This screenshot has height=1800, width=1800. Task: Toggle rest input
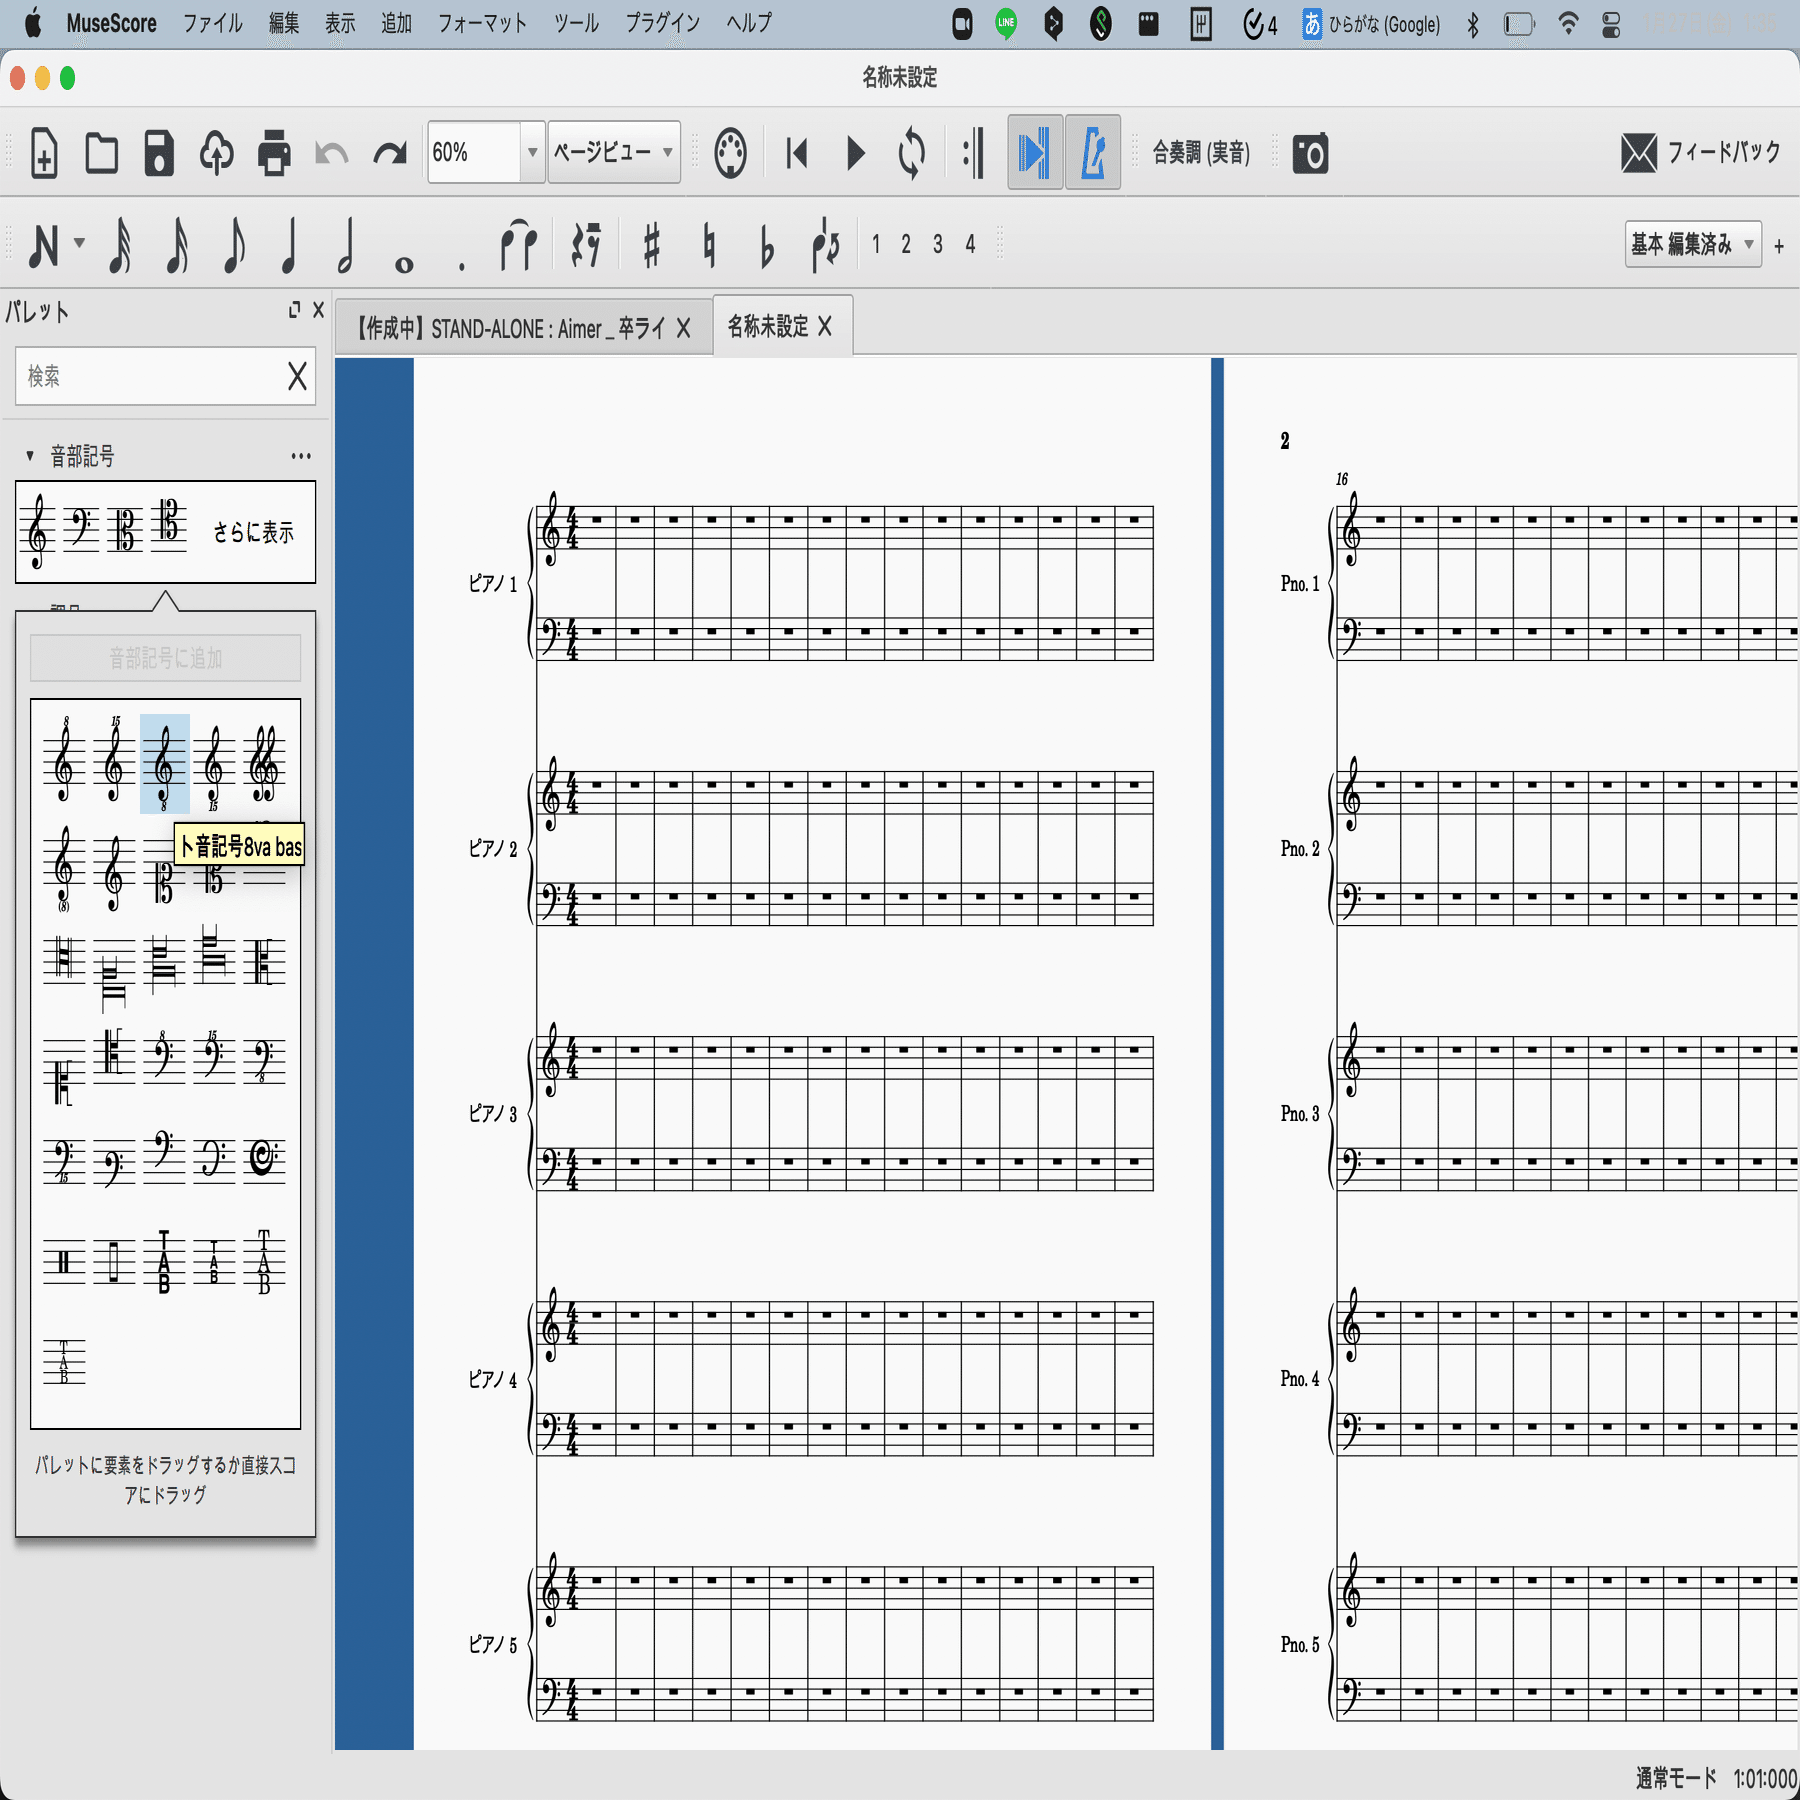(586, 246)
